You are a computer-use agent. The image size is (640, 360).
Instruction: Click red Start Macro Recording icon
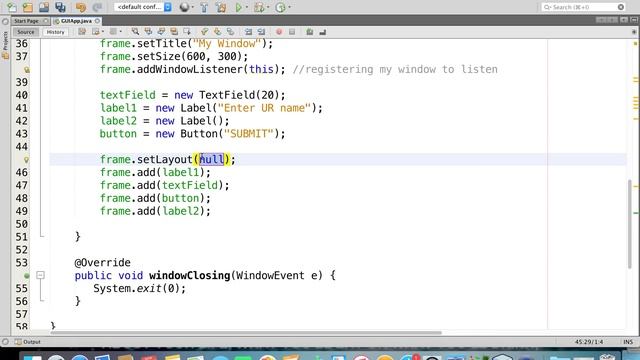click(279, 32)
